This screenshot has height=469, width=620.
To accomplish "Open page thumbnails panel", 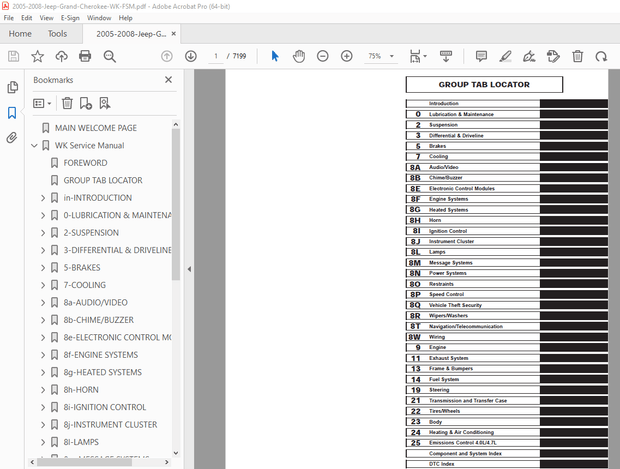I will point(12,87).
